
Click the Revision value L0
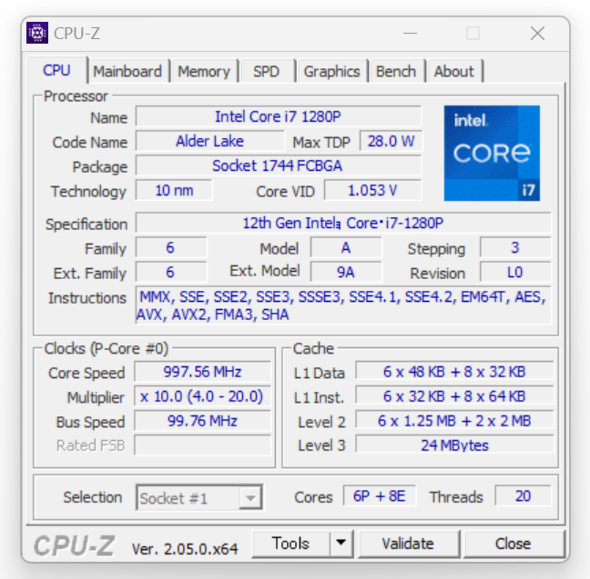[515, 272]
